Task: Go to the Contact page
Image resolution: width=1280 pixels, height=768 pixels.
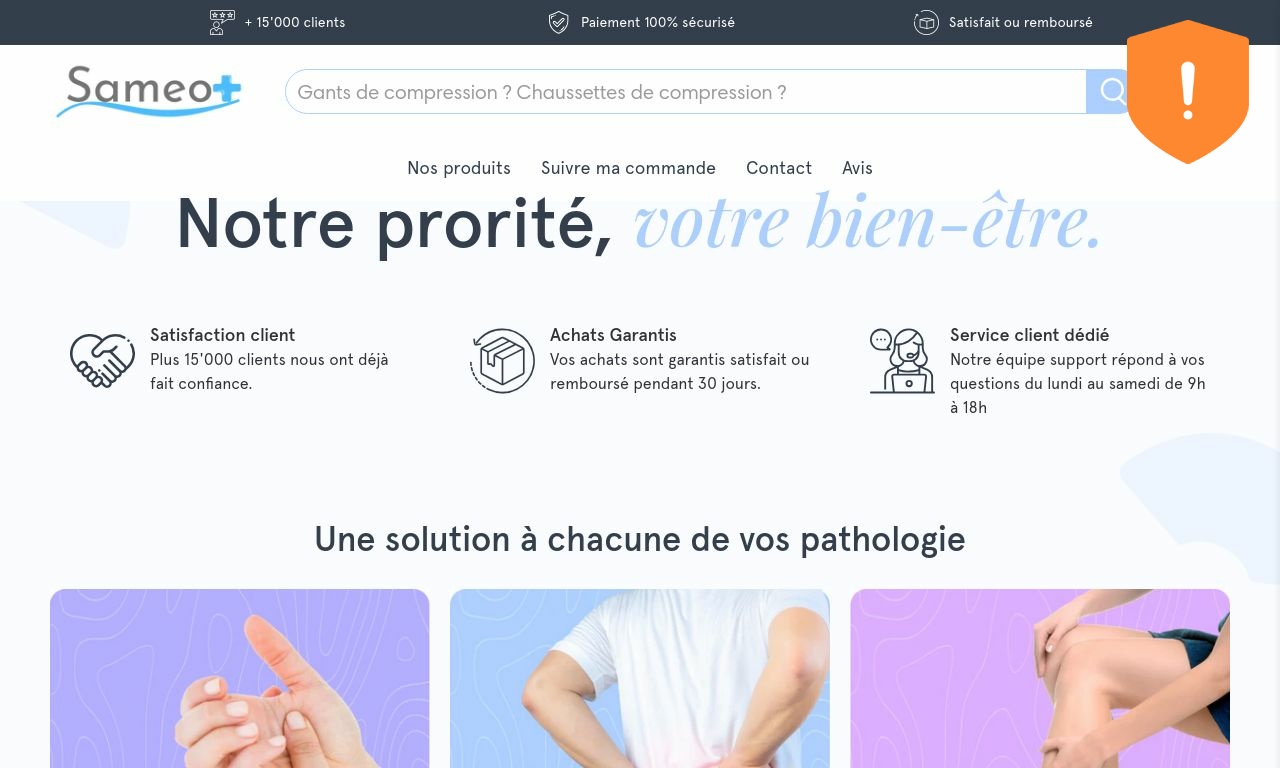Action: [779, 168]
